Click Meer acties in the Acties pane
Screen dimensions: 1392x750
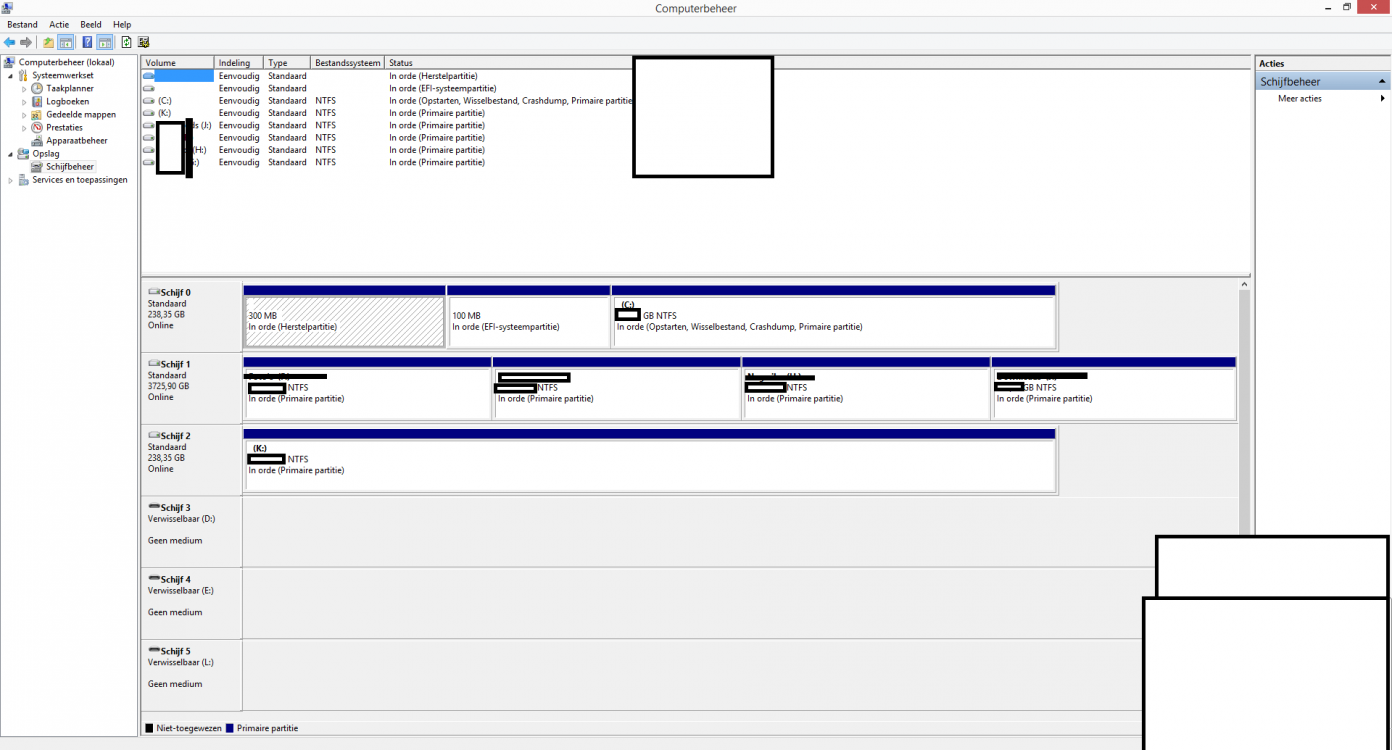click(1300, 99)
